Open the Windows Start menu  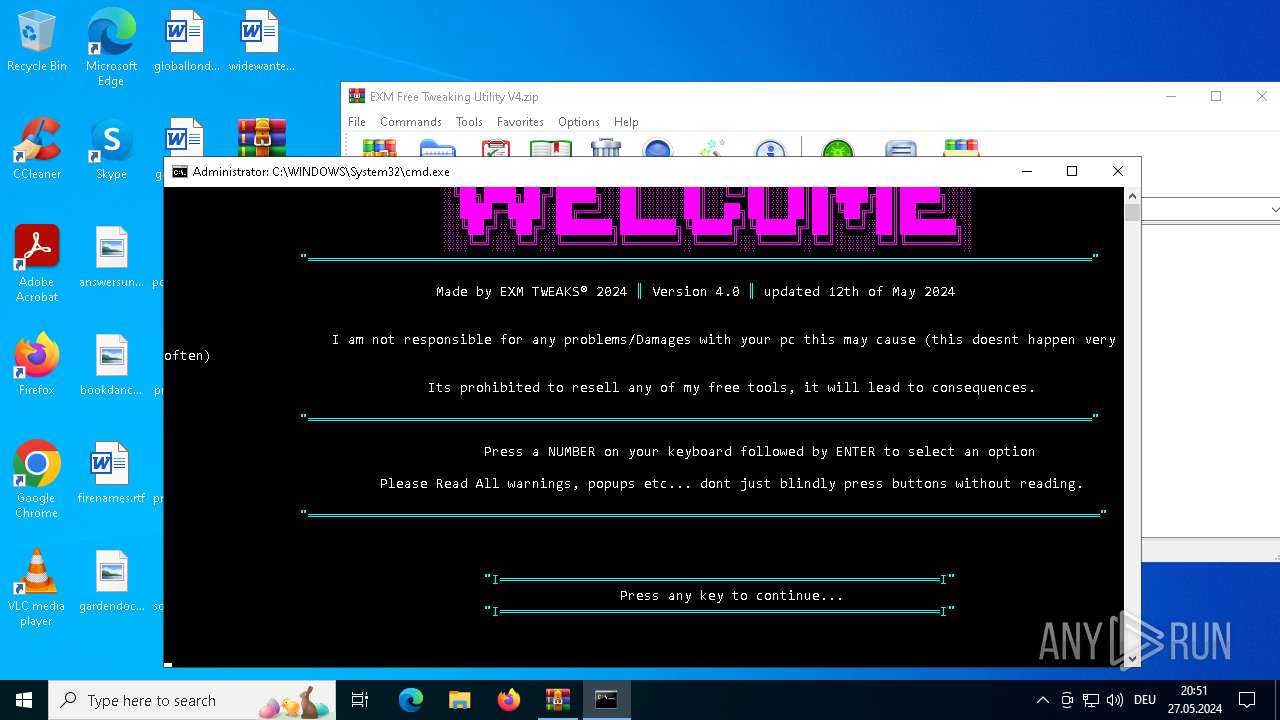(24, 700)
